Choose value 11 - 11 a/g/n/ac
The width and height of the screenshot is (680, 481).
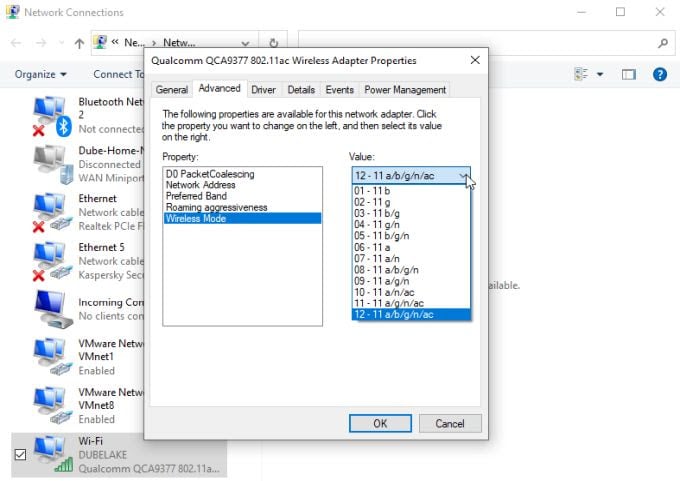tap(411, 303)
